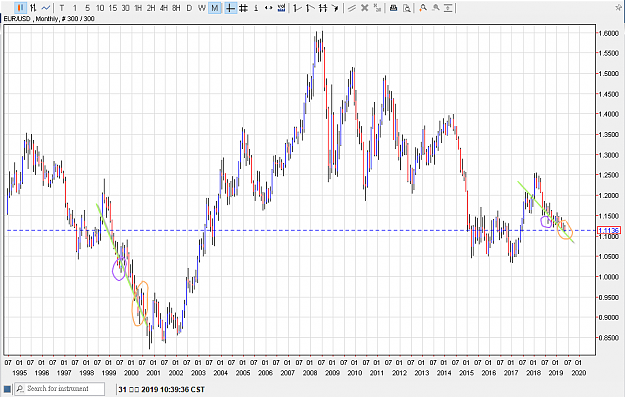This screenshot has height=397, width=625.
Task: Select Daily (D) timeframe
Action: (189, 8)
